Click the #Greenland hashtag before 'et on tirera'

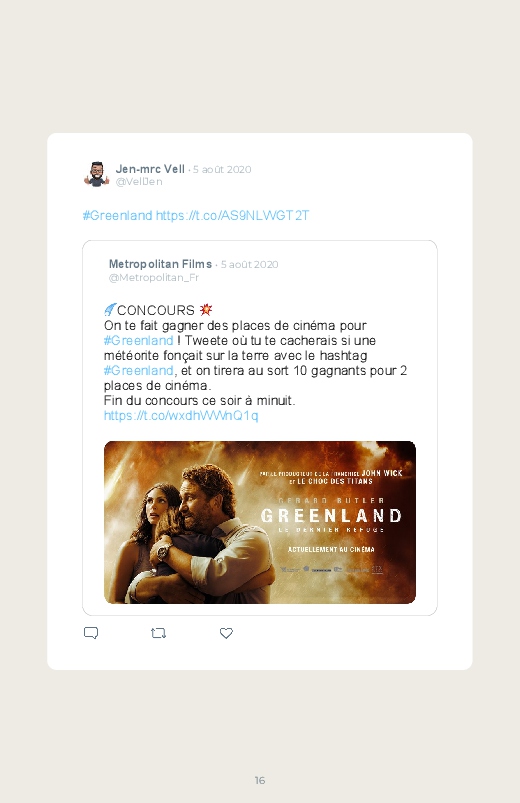coord(139,370)
